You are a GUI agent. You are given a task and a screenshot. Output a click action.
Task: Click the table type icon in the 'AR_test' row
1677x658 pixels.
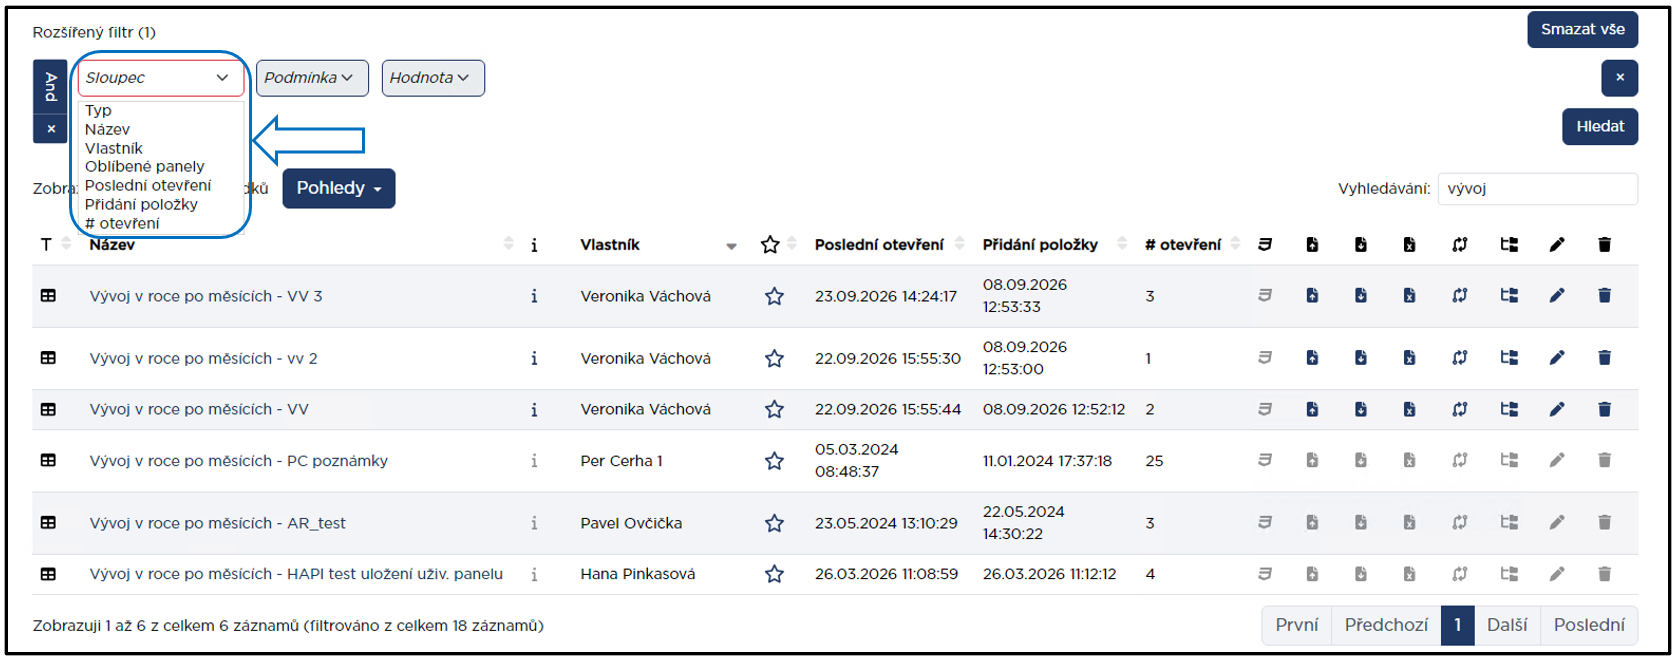point(48,522)
